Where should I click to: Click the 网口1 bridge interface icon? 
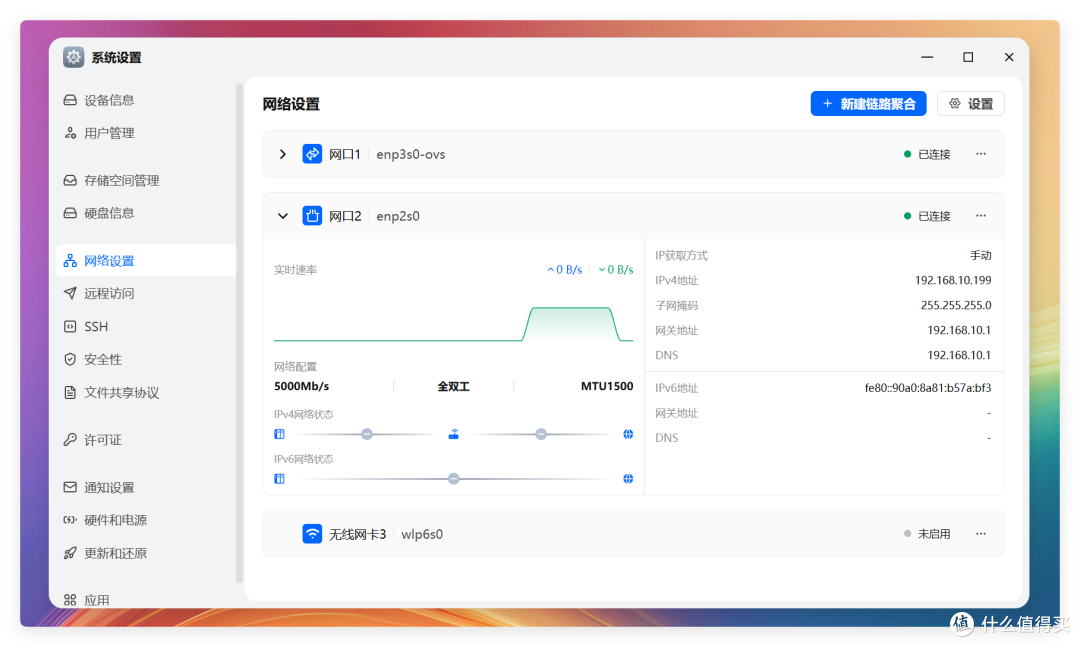click(312, 154)
